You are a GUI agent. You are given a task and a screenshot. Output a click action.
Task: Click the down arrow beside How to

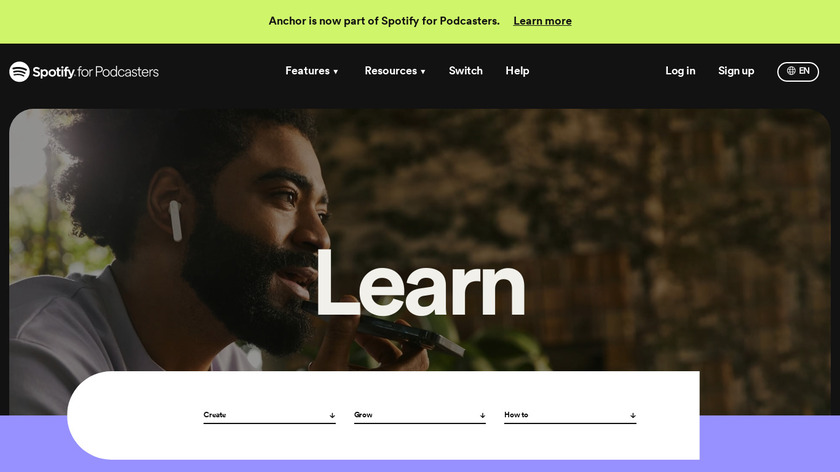click(x=633, y=415)
